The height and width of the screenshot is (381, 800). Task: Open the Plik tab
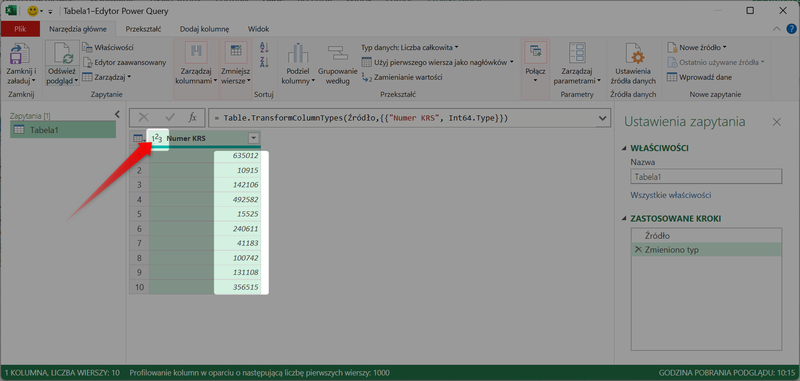(20, 29)
